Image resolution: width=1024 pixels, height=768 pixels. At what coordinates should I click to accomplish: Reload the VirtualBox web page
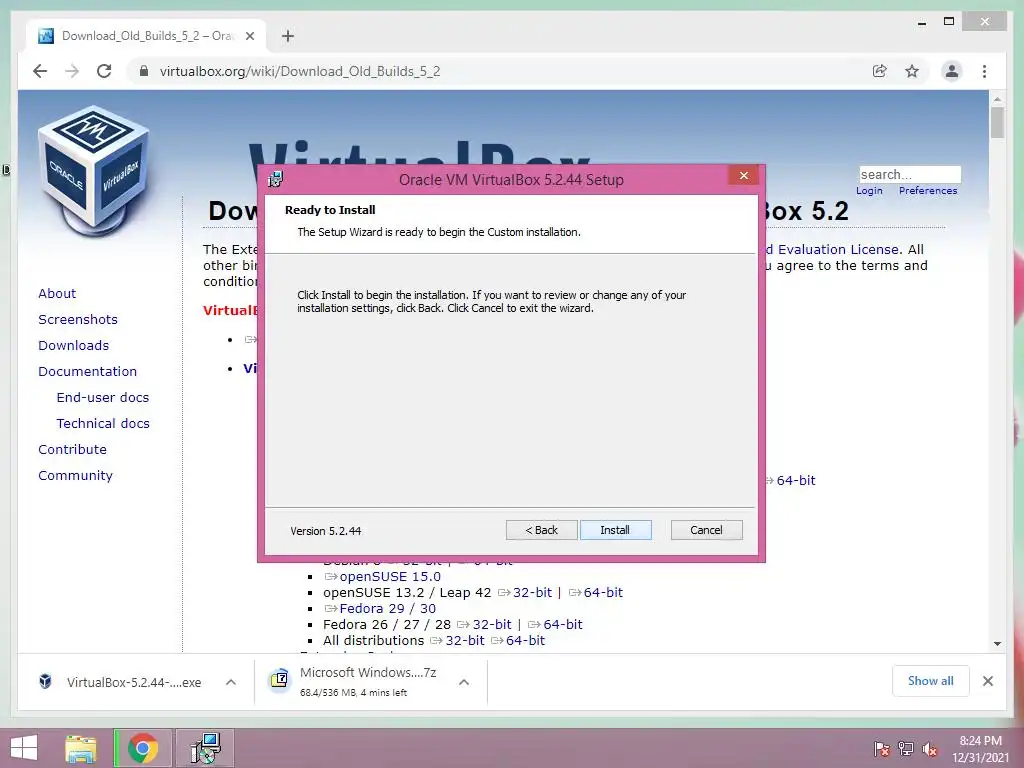click(104, 71)
